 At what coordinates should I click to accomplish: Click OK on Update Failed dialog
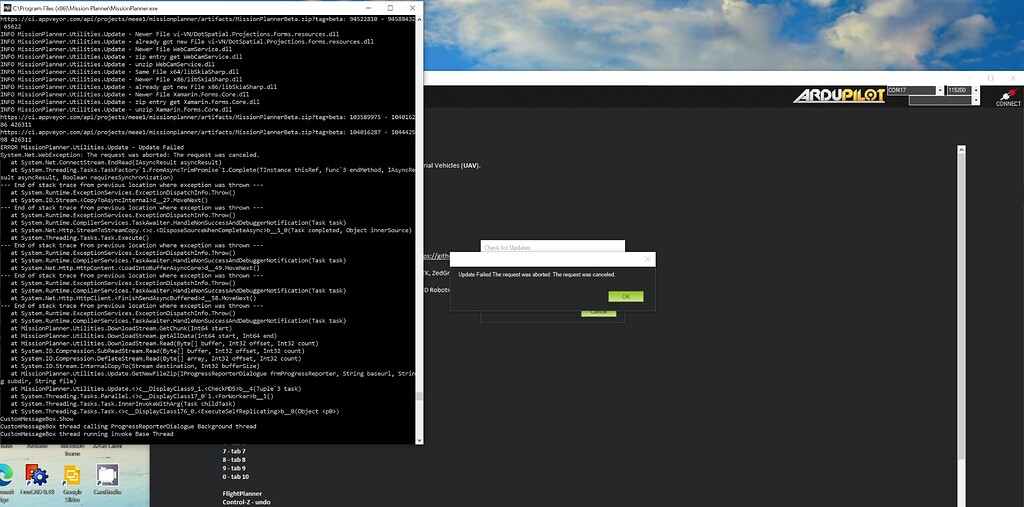coord(626,297)
